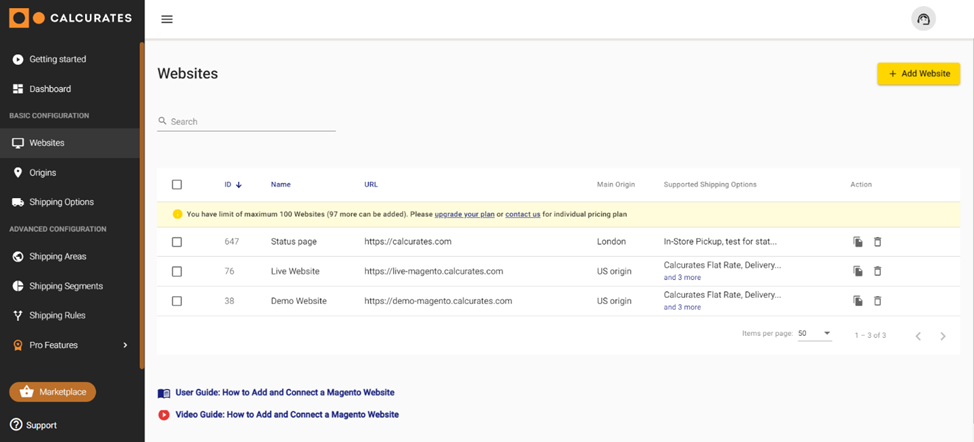The image size is (974, 442).
Task: Sort table by URL column
Action: pos(371,184)
